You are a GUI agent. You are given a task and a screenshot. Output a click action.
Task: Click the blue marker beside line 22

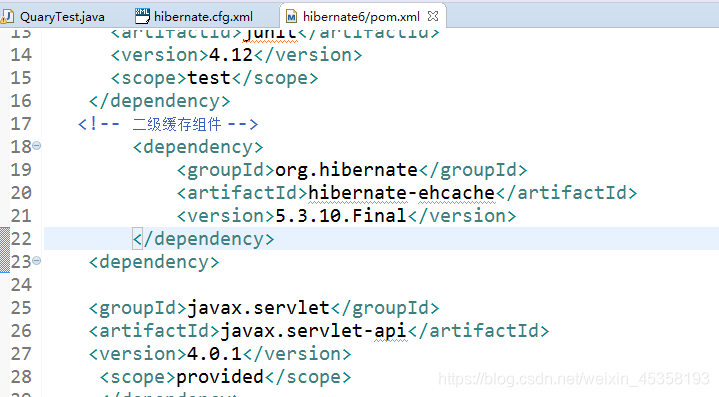[x=5, y=250]
